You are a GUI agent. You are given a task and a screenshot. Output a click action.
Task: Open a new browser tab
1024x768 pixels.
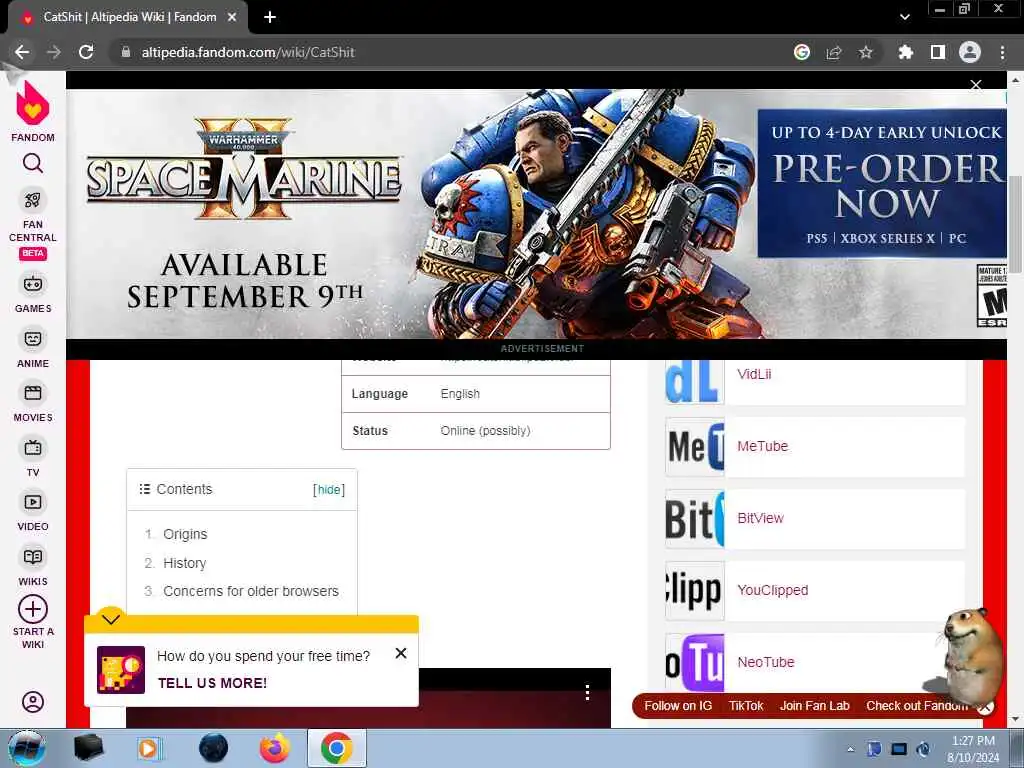click(270, 18)
